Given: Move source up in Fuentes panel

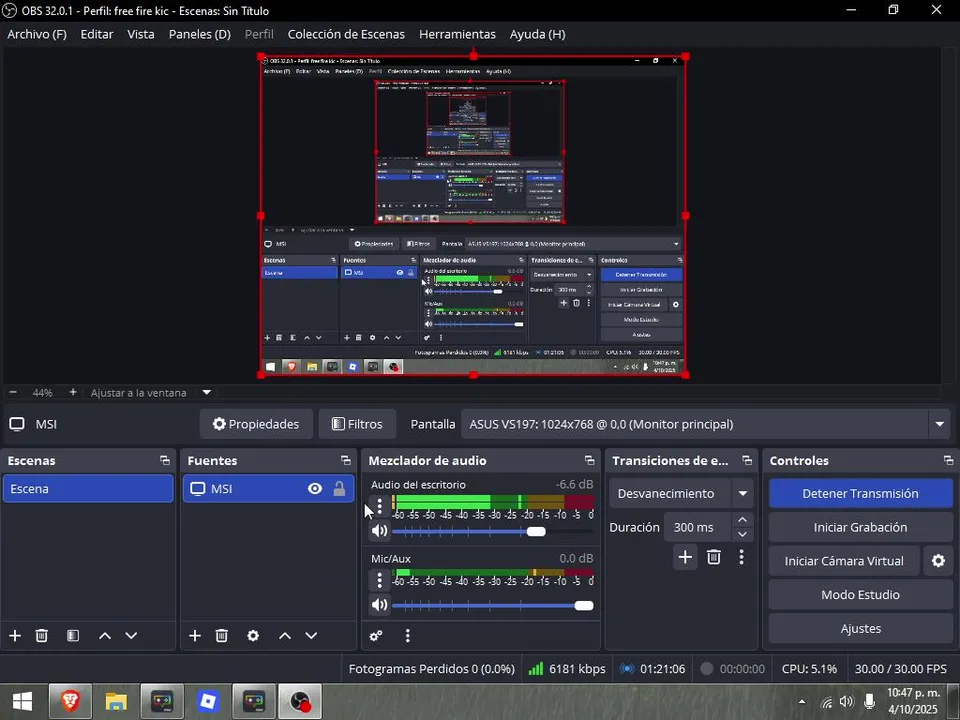Looking at the screenshot, I should tap(285, 636).
